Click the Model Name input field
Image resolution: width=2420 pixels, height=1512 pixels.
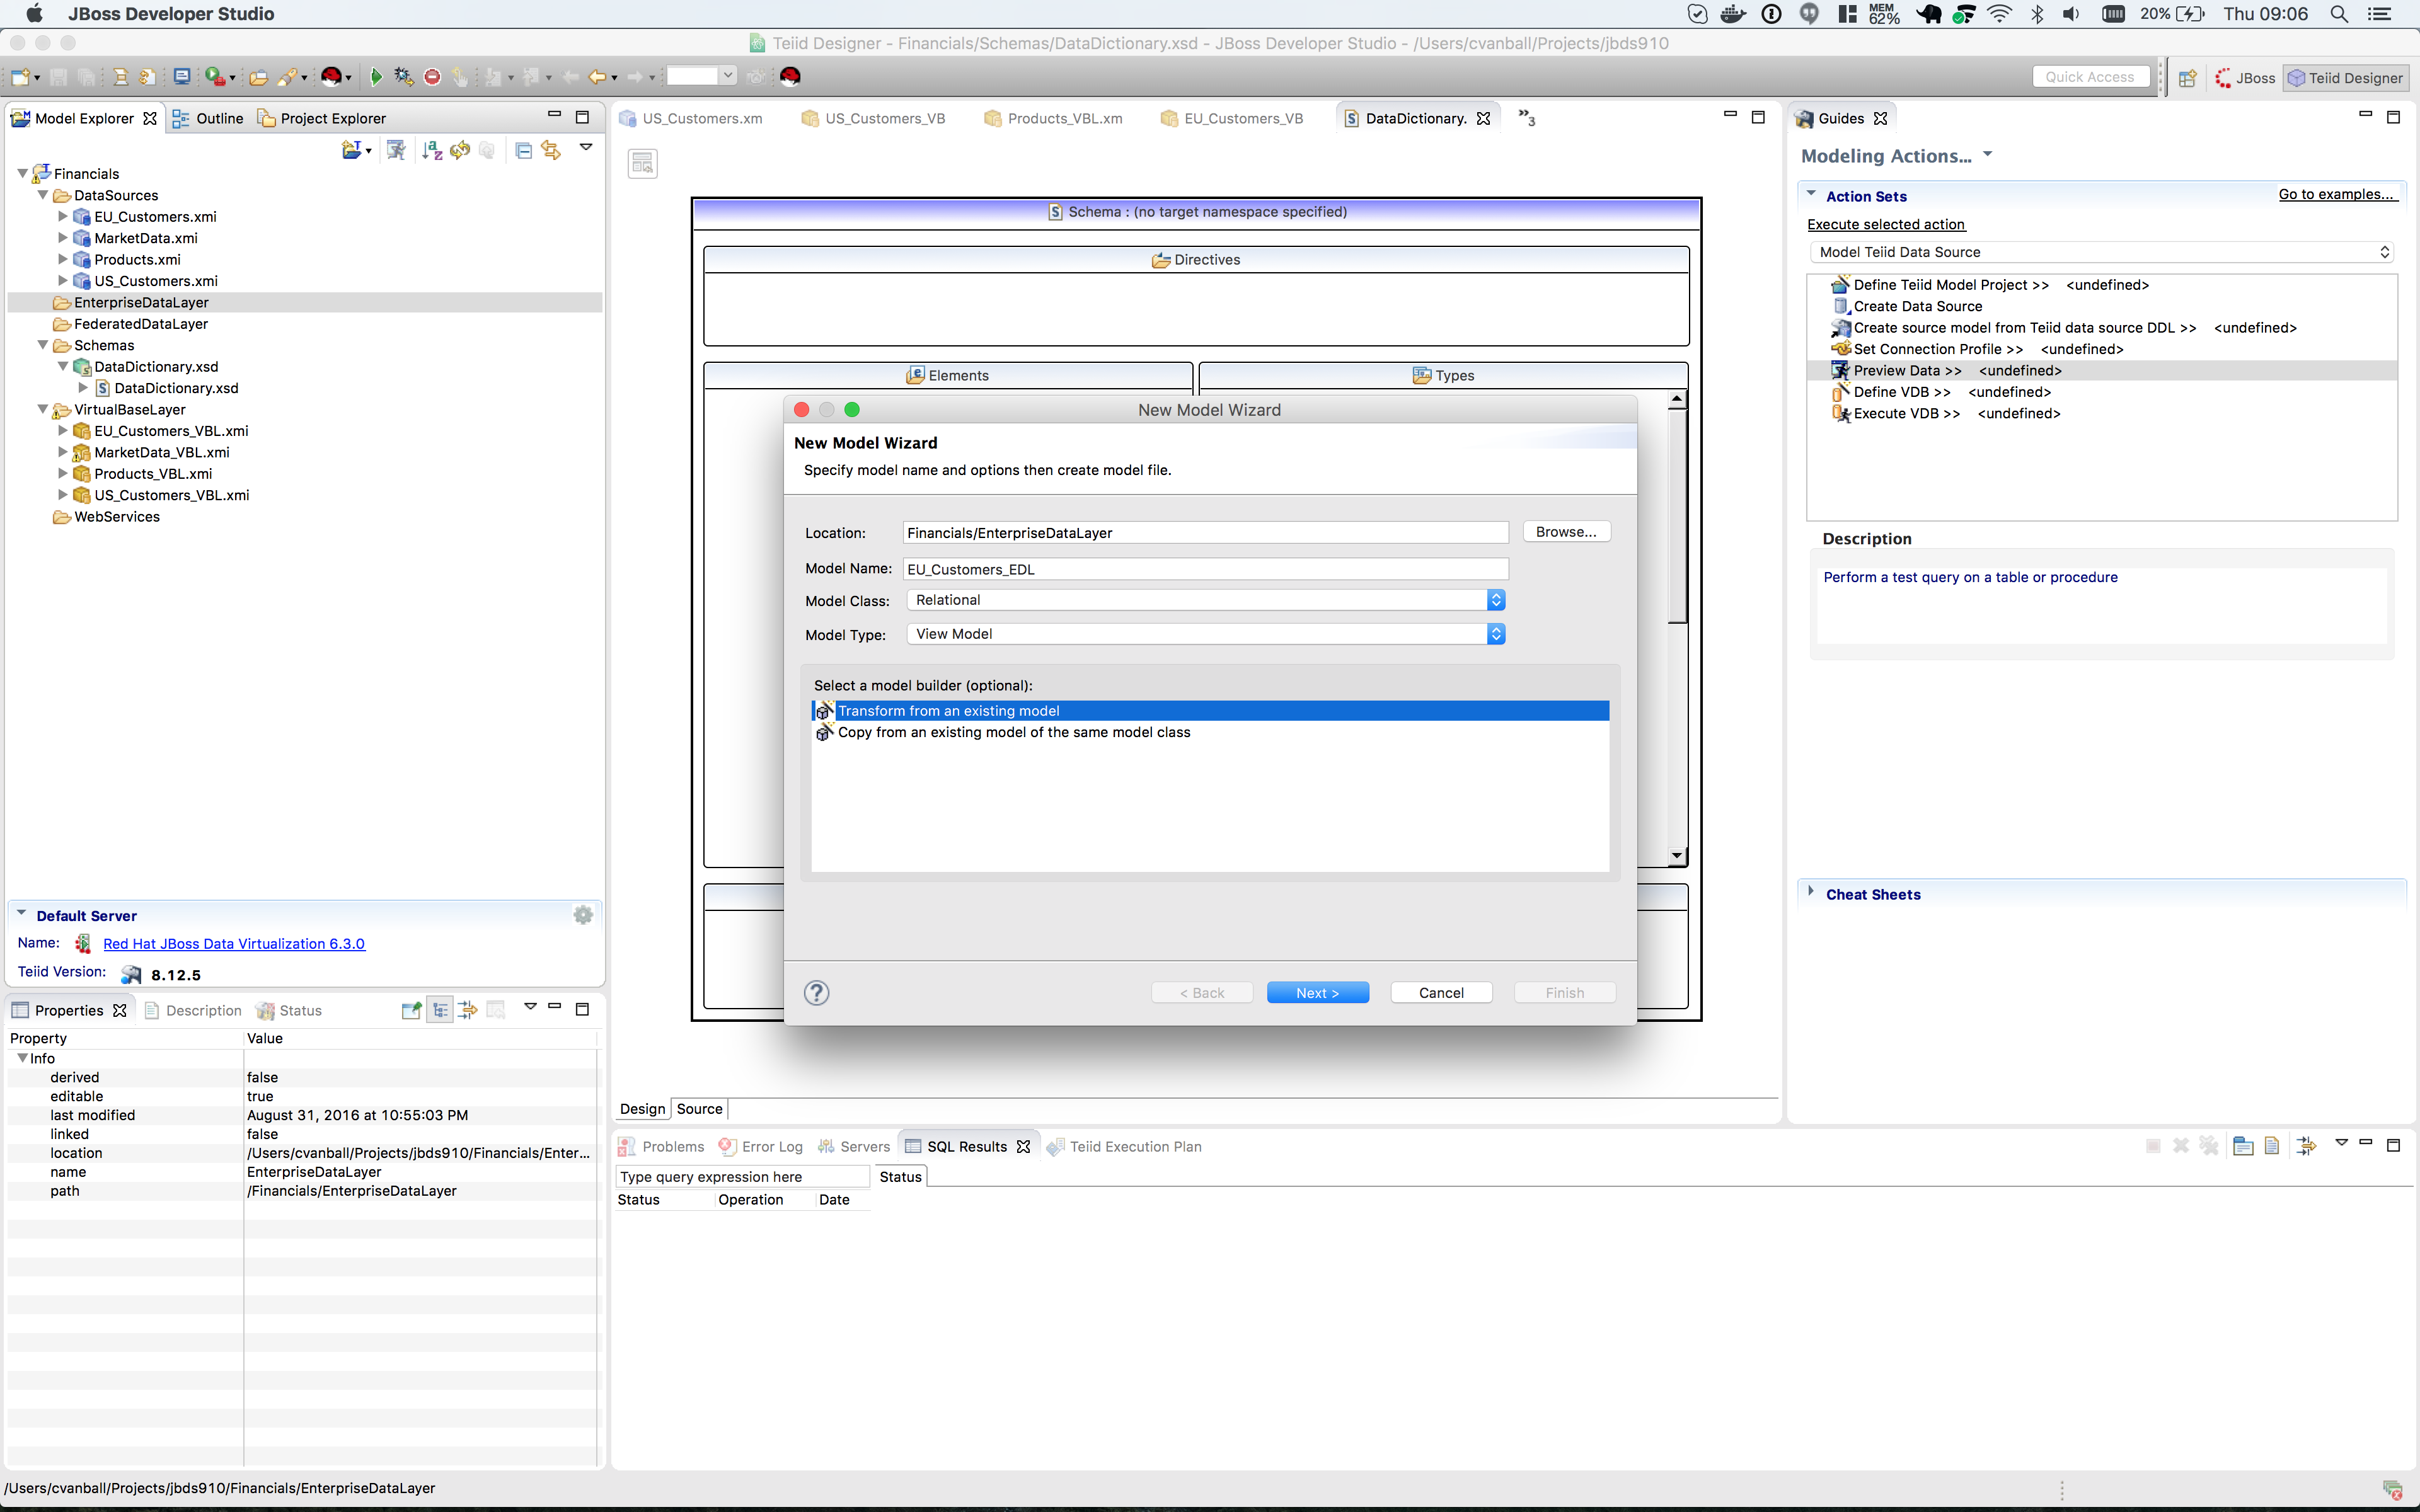coord(1204,569)
